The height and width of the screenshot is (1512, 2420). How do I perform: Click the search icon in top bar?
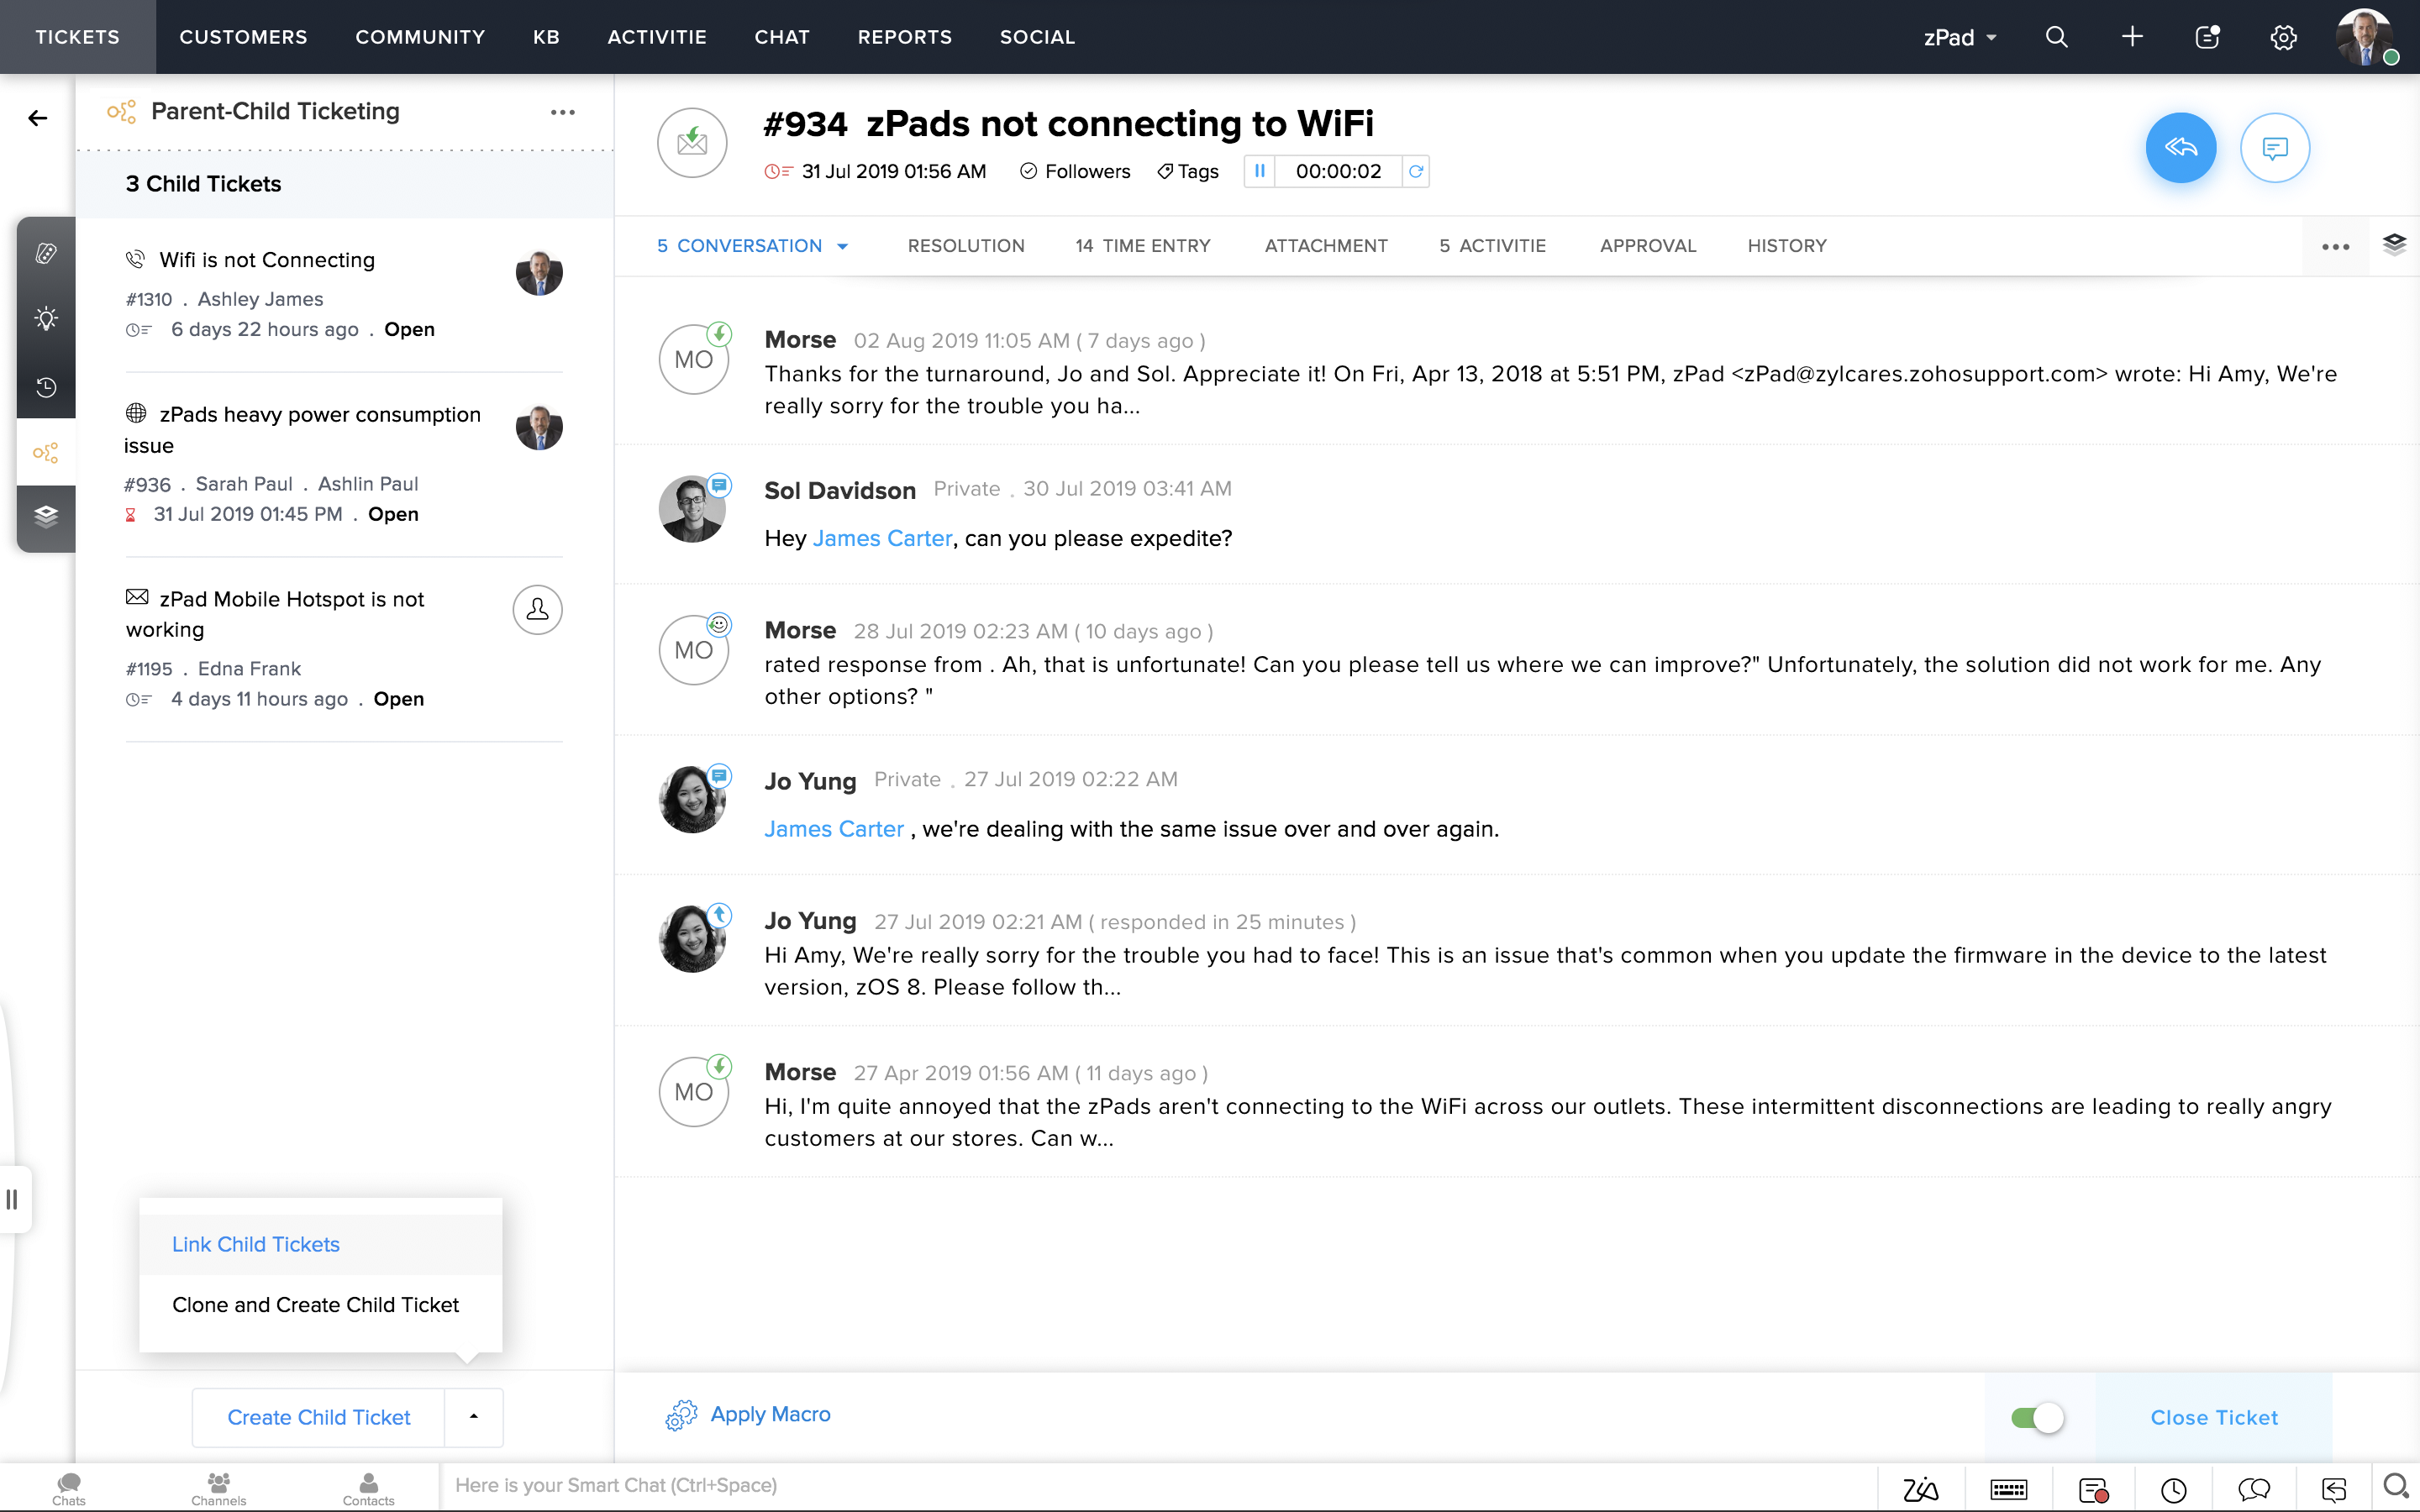click(2056, 37)
